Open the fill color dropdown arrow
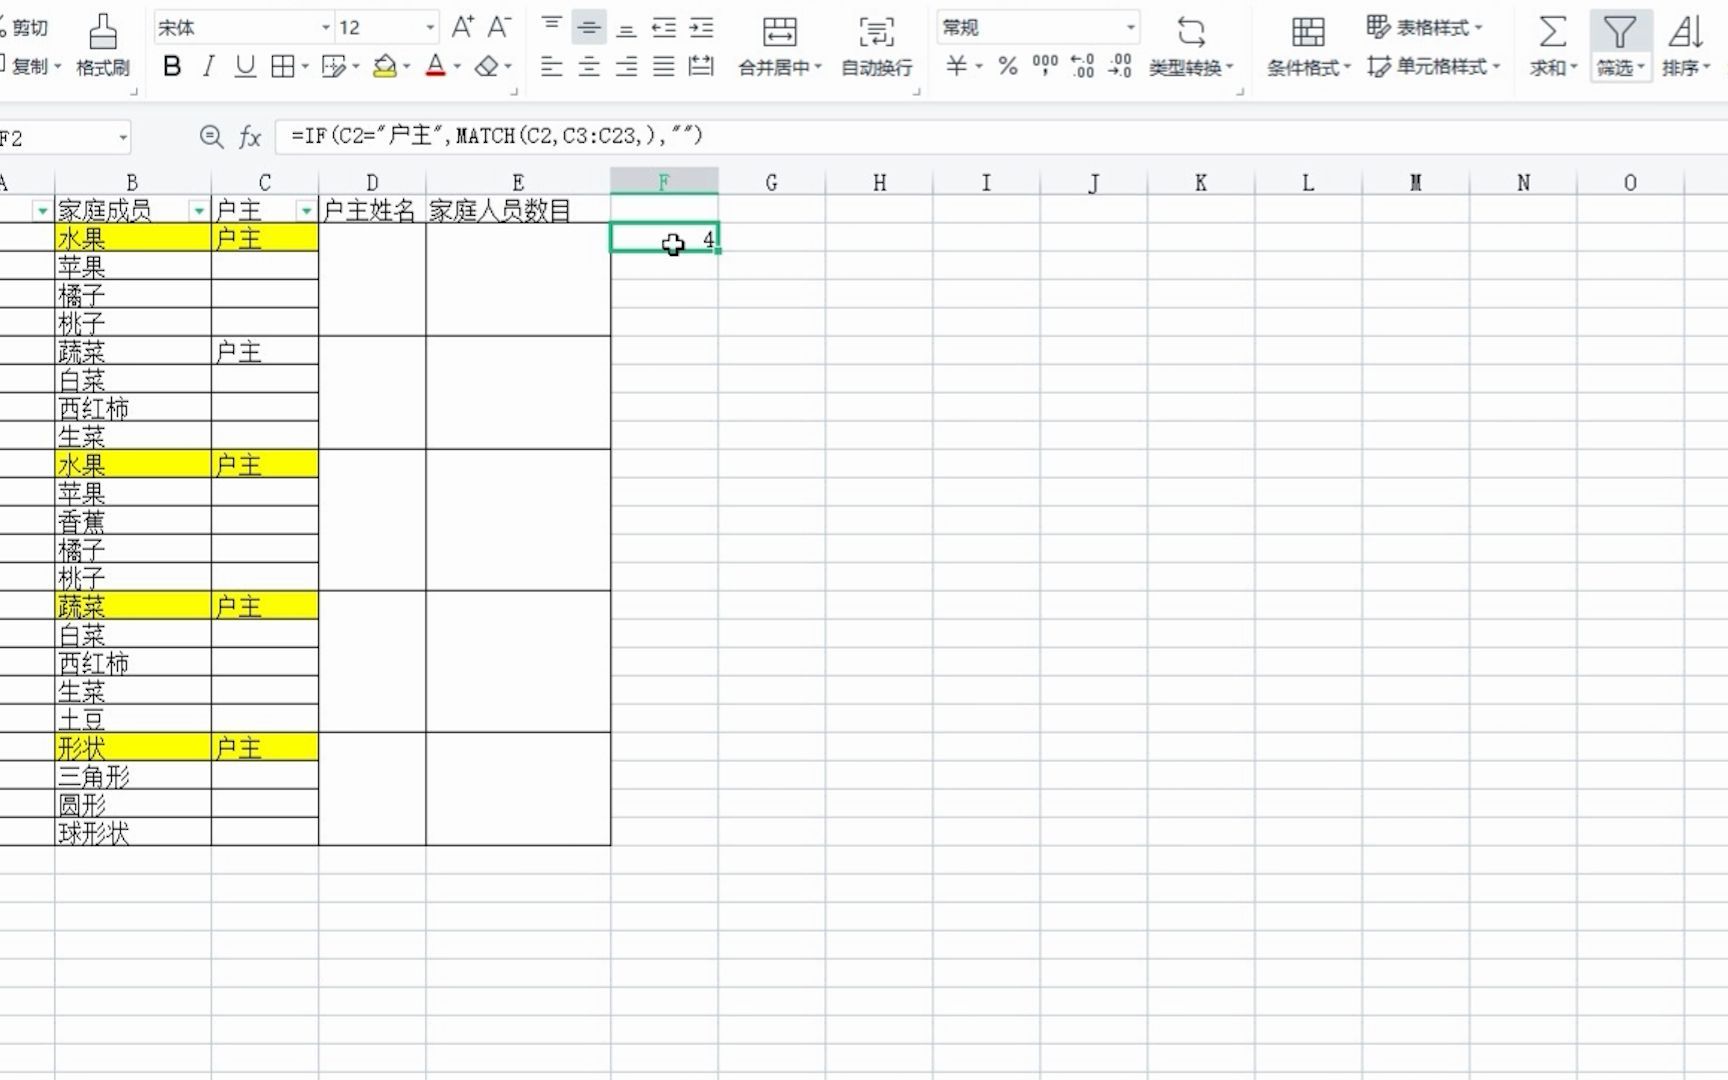Screen dimensions: 1728x1080 (407, 67)
